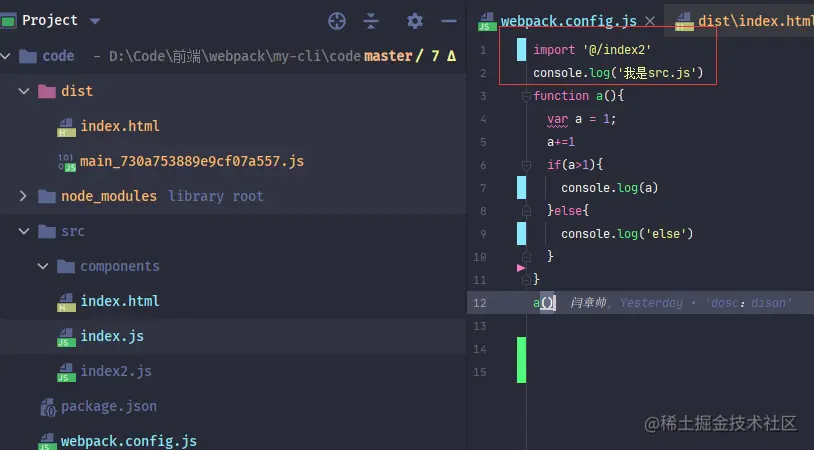Click the locate opened file crosshair icon
The image size is (814, 450).
point(337,21)
